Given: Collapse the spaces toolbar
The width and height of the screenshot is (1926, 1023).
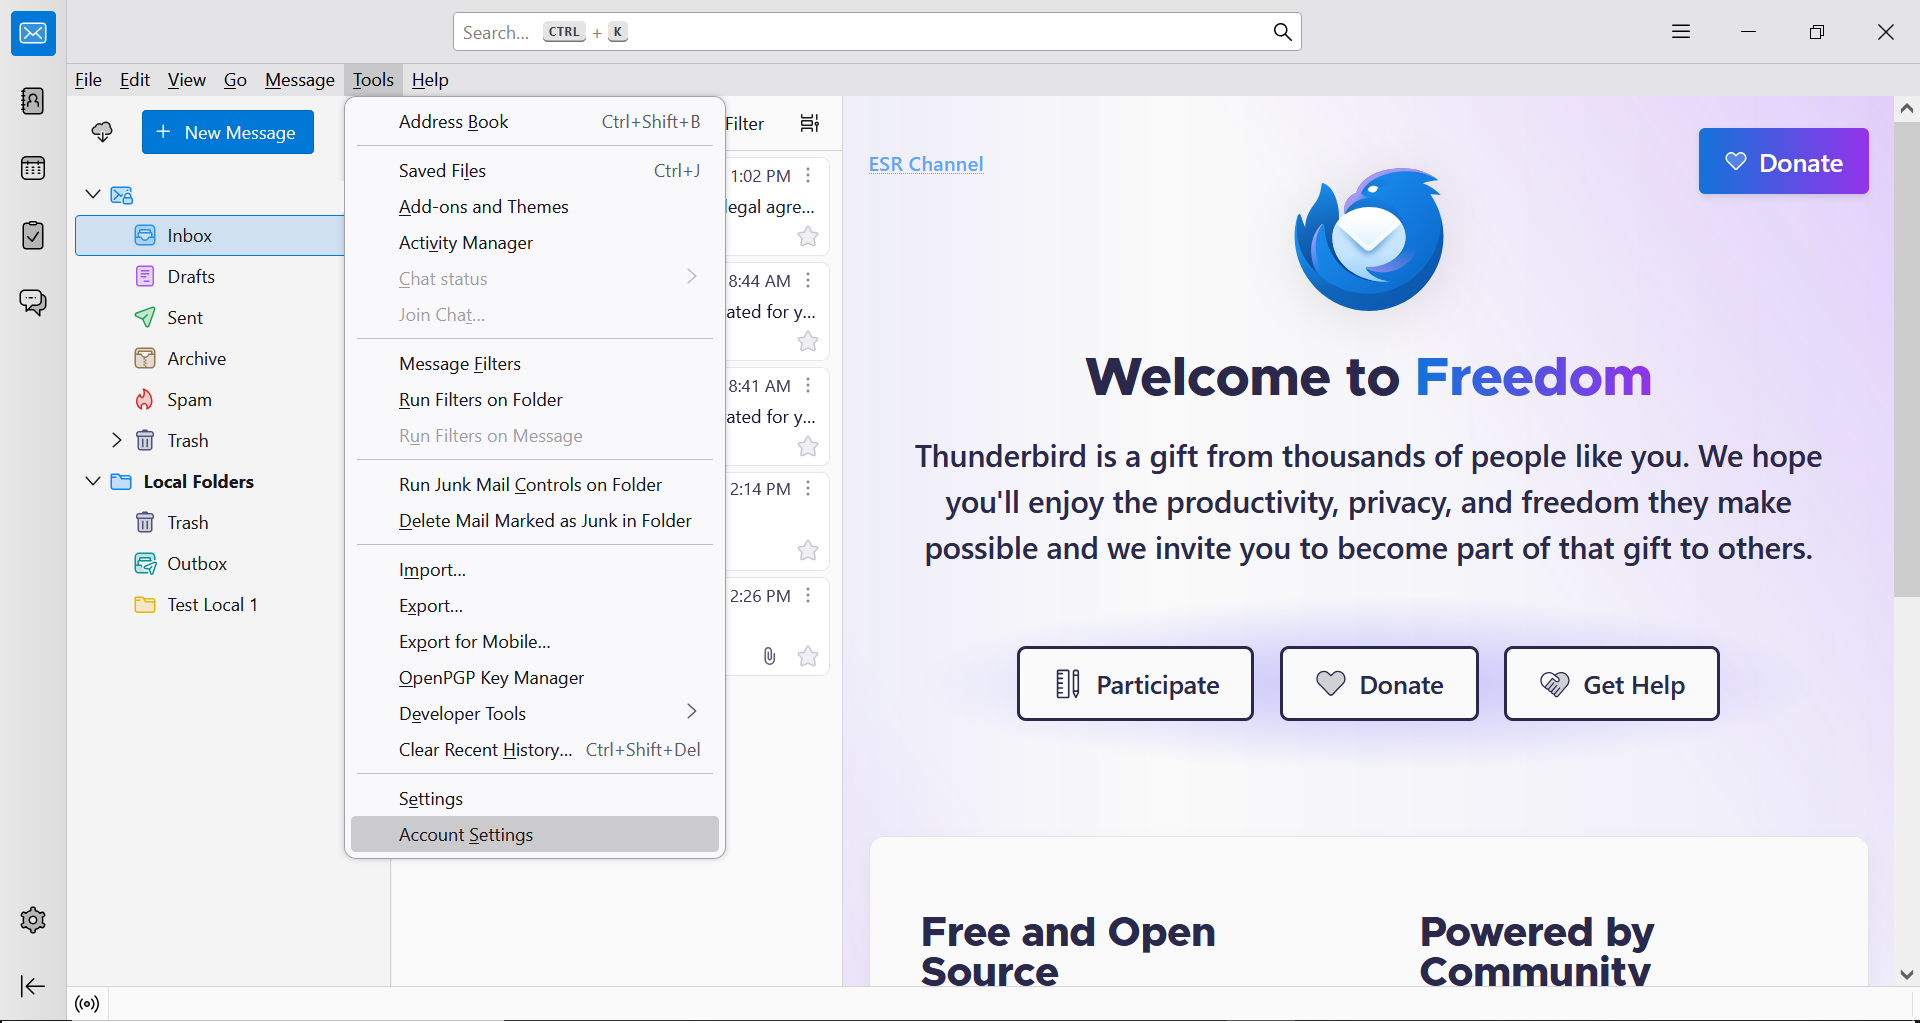Looking at the screenshot, I should (33, 986).
